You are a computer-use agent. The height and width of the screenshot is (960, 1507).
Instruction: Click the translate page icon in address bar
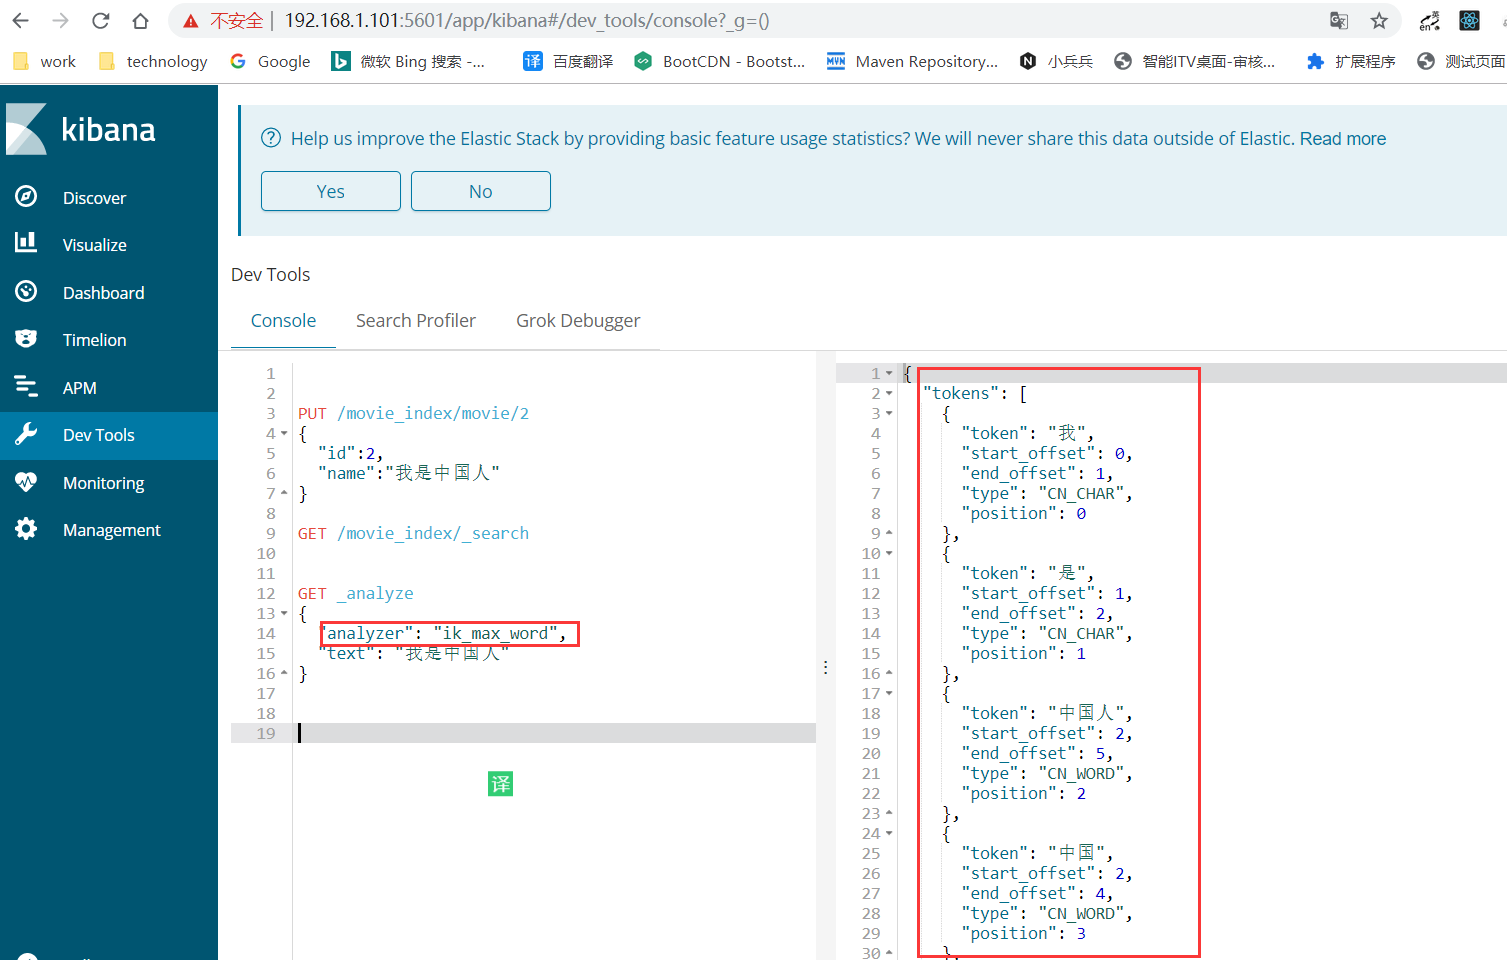[x=1339, y=20]
